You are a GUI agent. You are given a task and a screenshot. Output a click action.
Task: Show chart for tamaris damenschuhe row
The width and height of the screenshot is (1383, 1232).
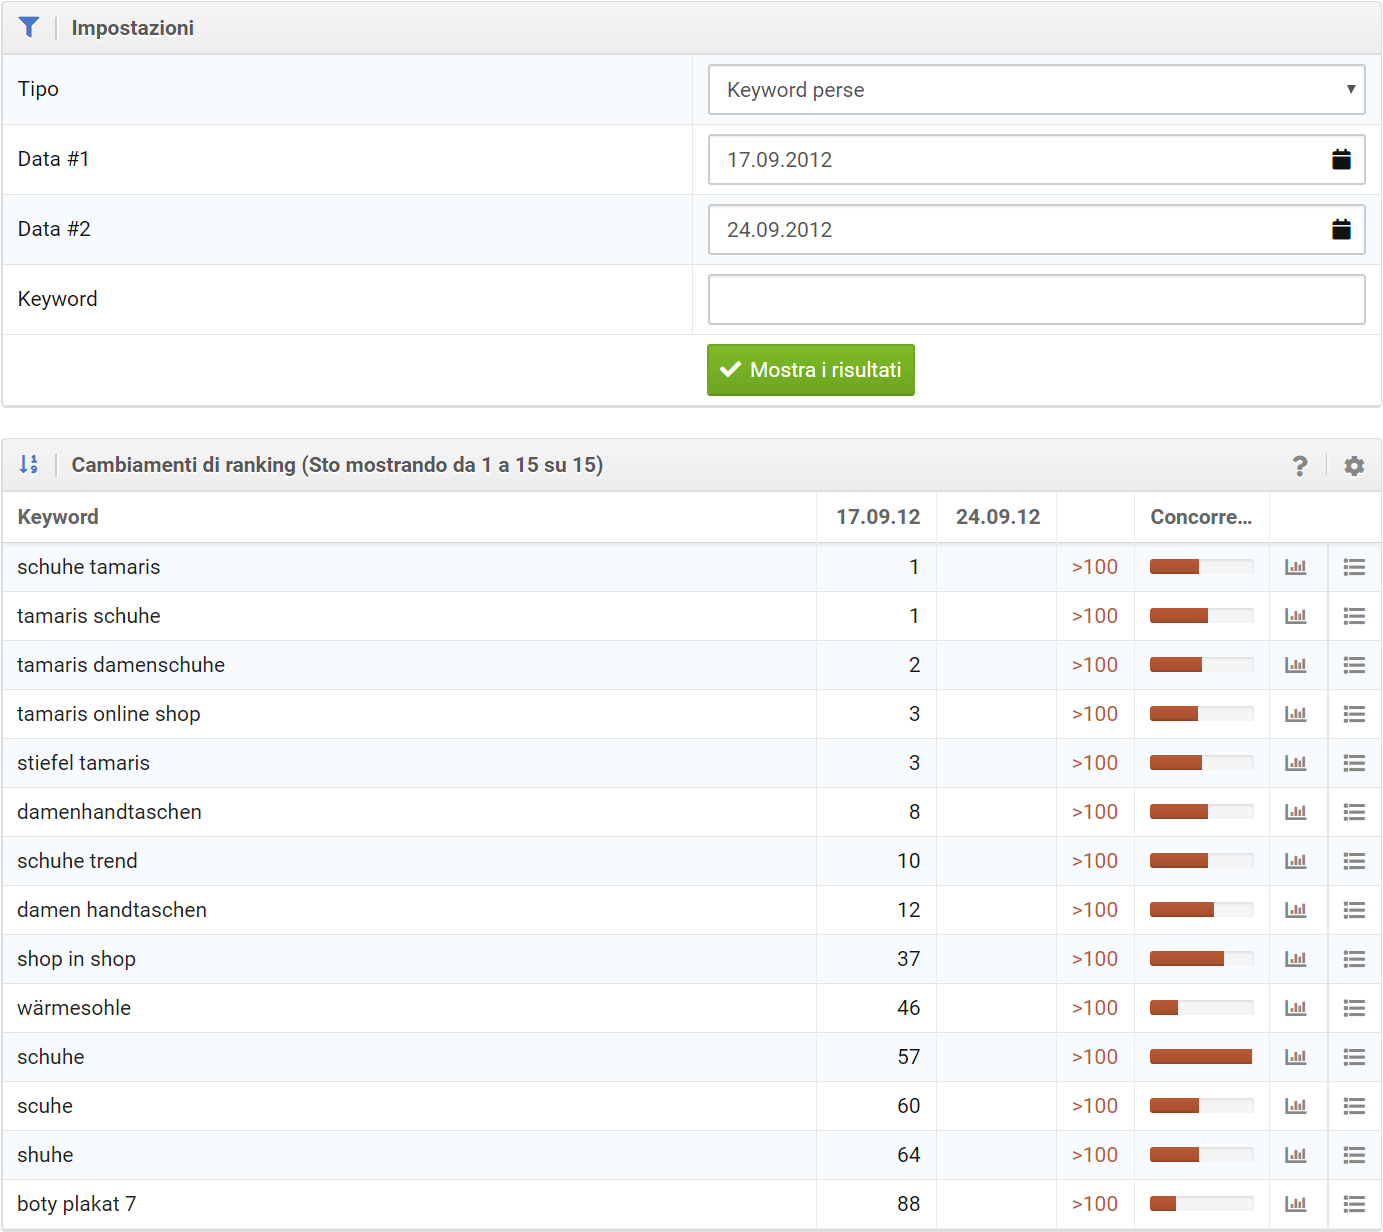(1296, 665)
